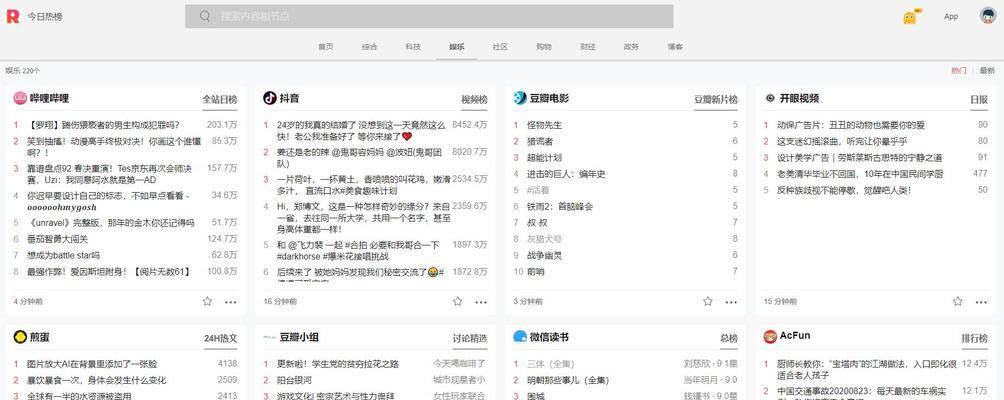Open 进击的巨人：编年史 entry
1004x400 pixels.
[x=566, y=174]
